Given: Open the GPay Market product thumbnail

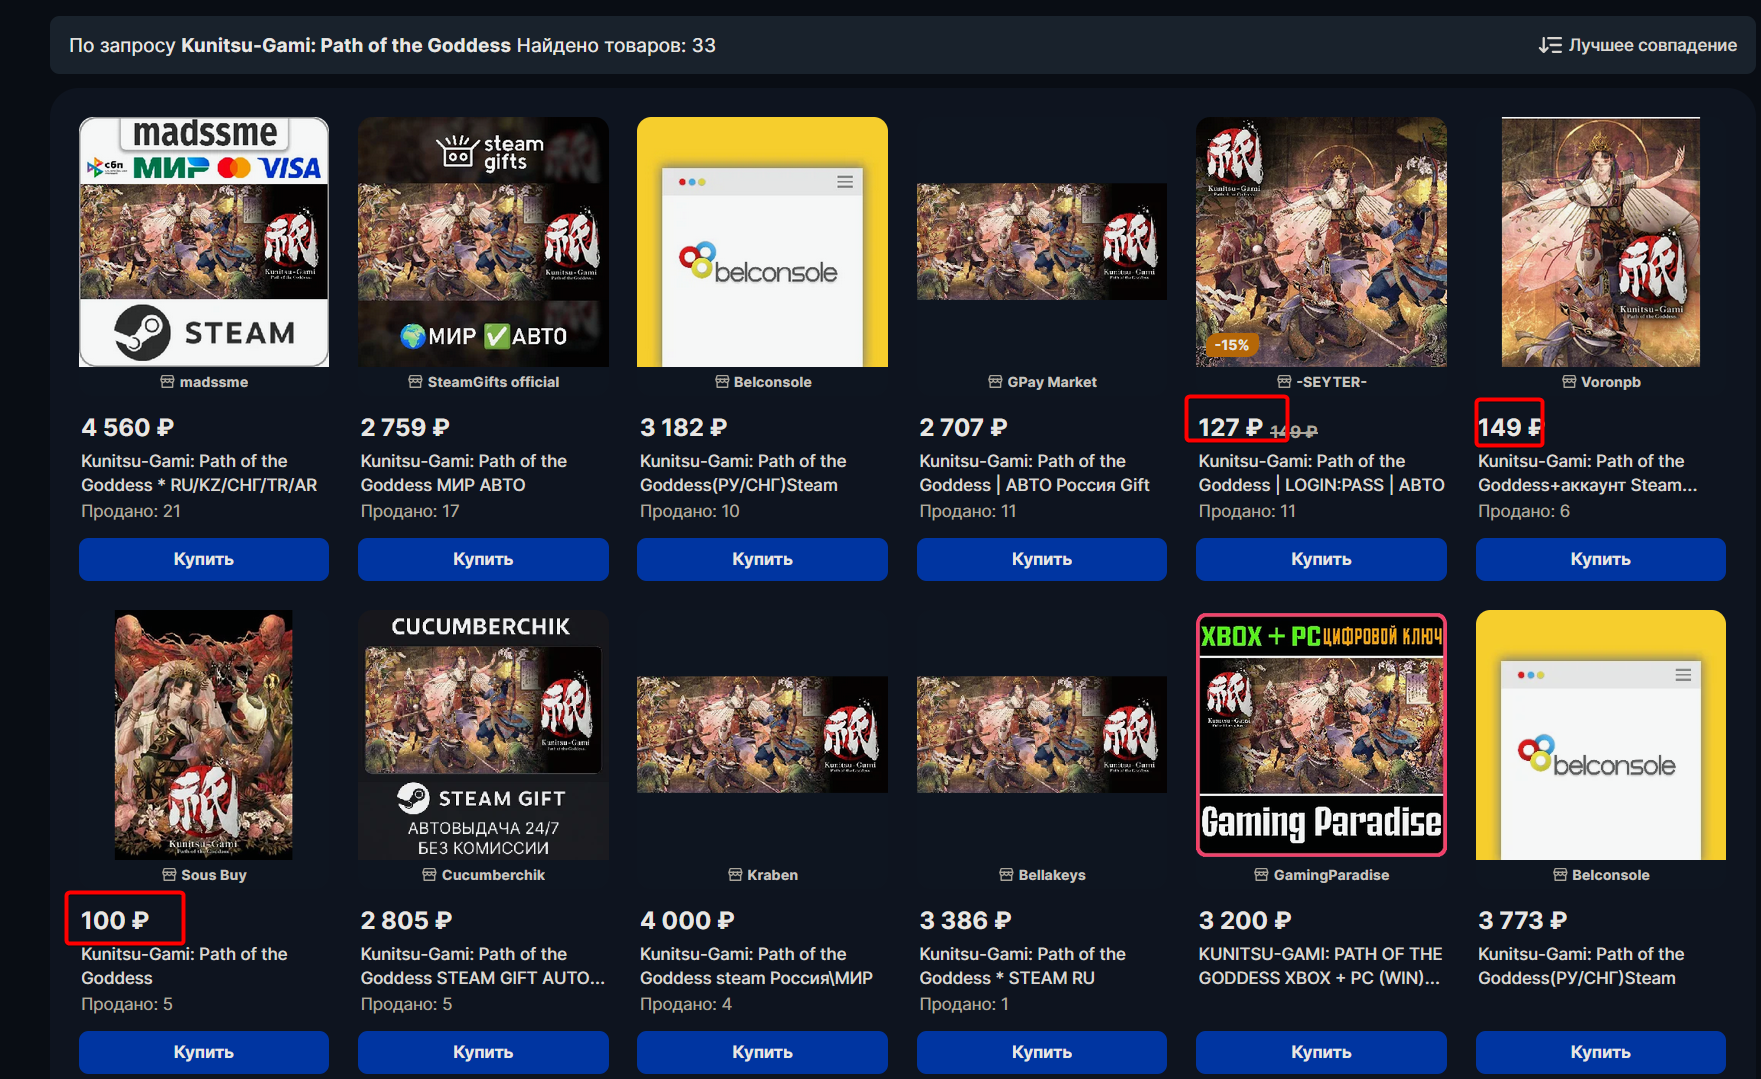Looking at the screenshot, I should pos(1042,242).
